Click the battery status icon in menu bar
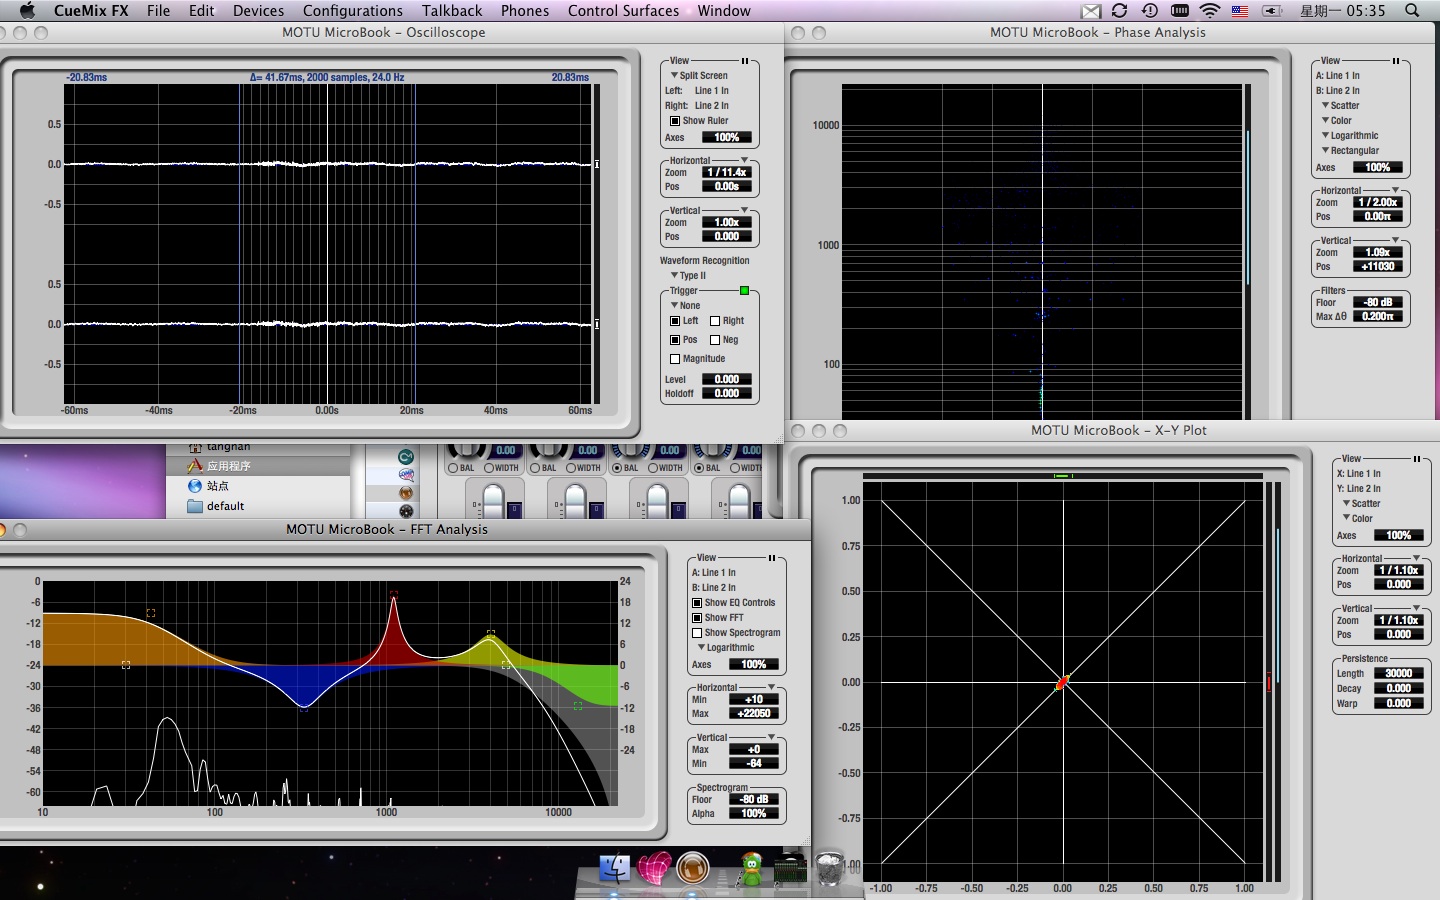Viewport: 1440px width, 900px height. [1272, 11]
